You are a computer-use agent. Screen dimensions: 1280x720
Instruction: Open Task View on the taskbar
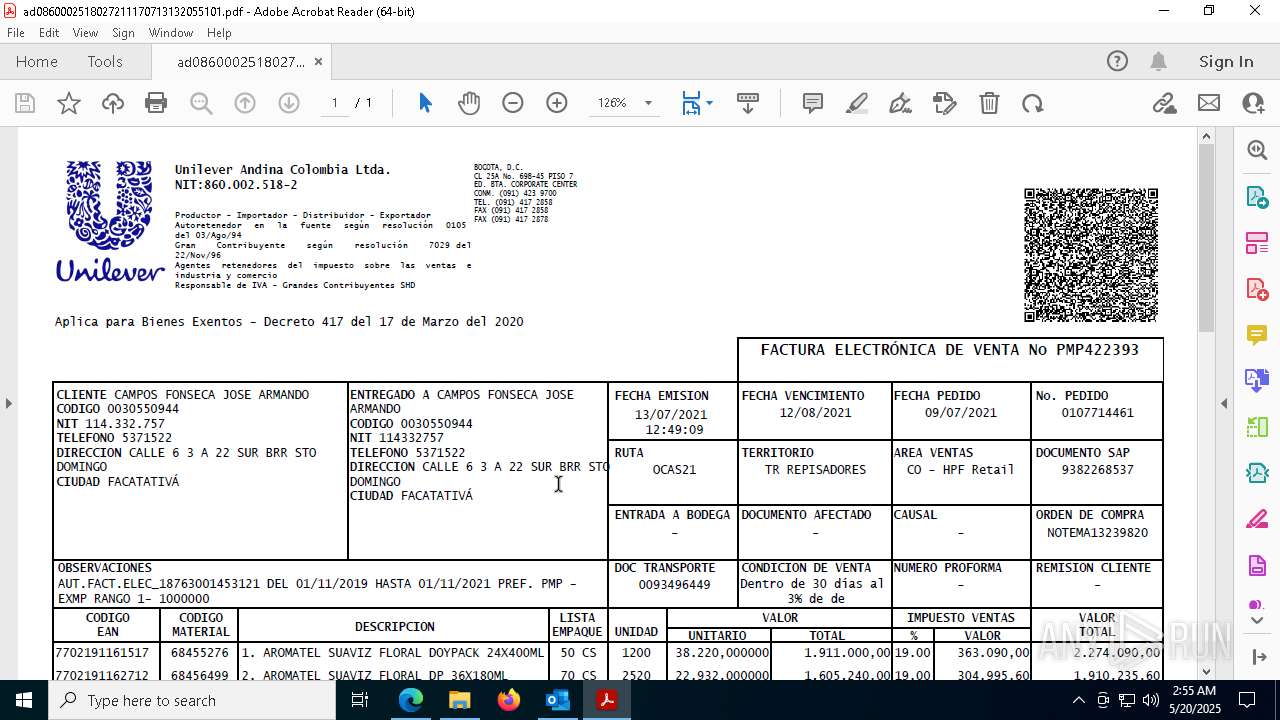(x=360, y=700)
